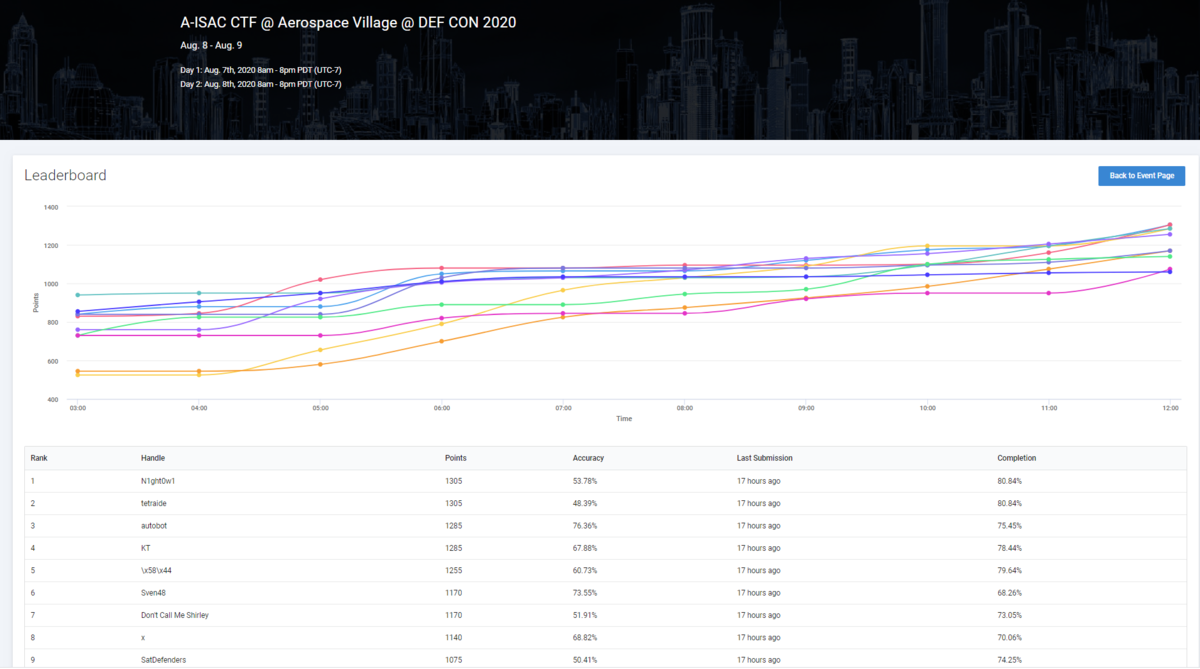
Task: Click completion value 68.26%
Action: pos(1010,592)
